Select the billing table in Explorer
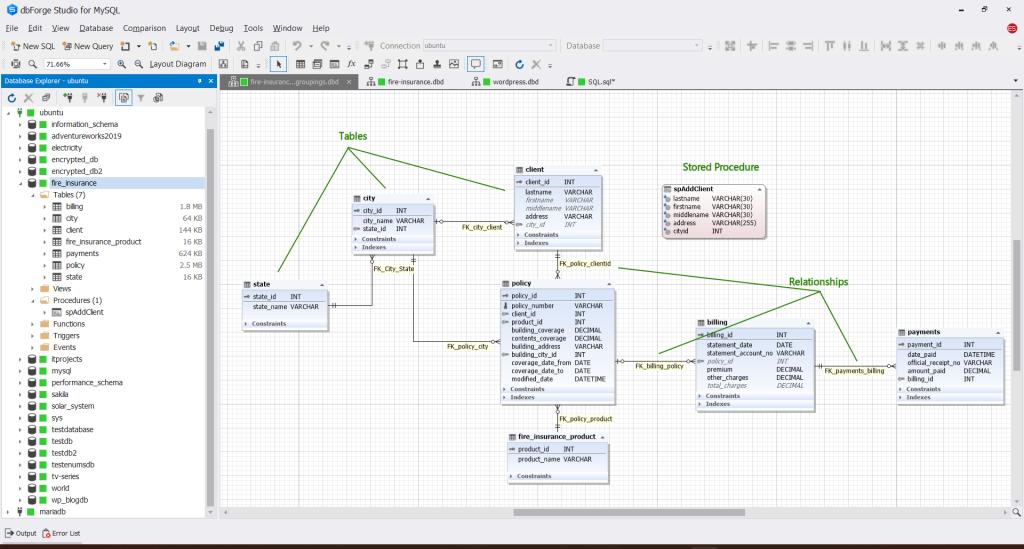The height and width of the screenshot is (549, 1024). point(74,207)
